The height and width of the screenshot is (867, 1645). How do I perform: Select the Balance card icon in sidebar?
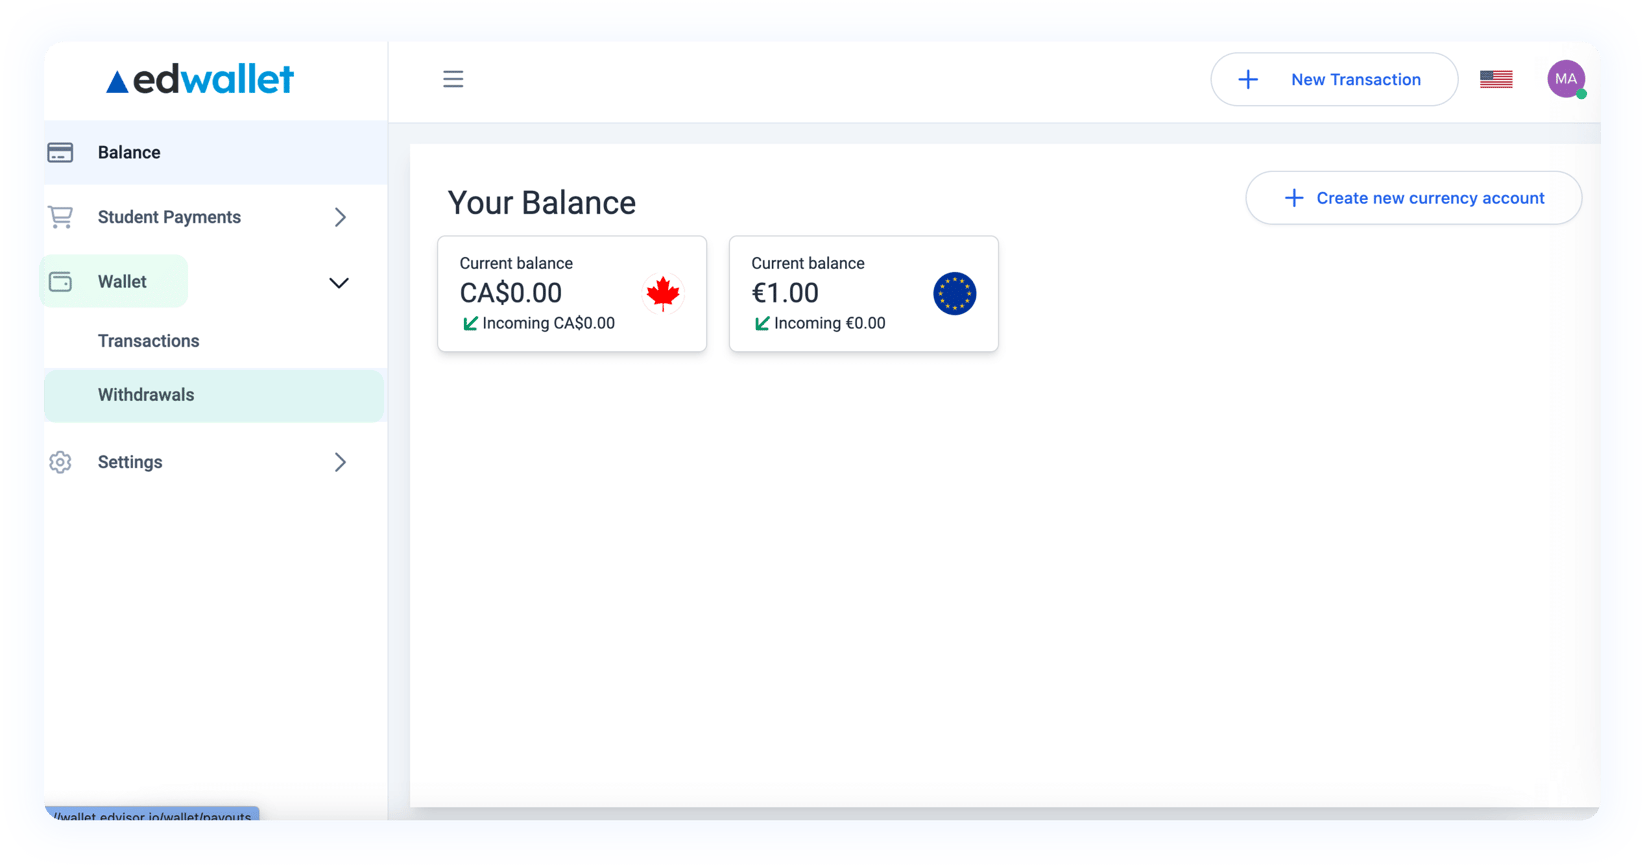[x=61, y=152]
